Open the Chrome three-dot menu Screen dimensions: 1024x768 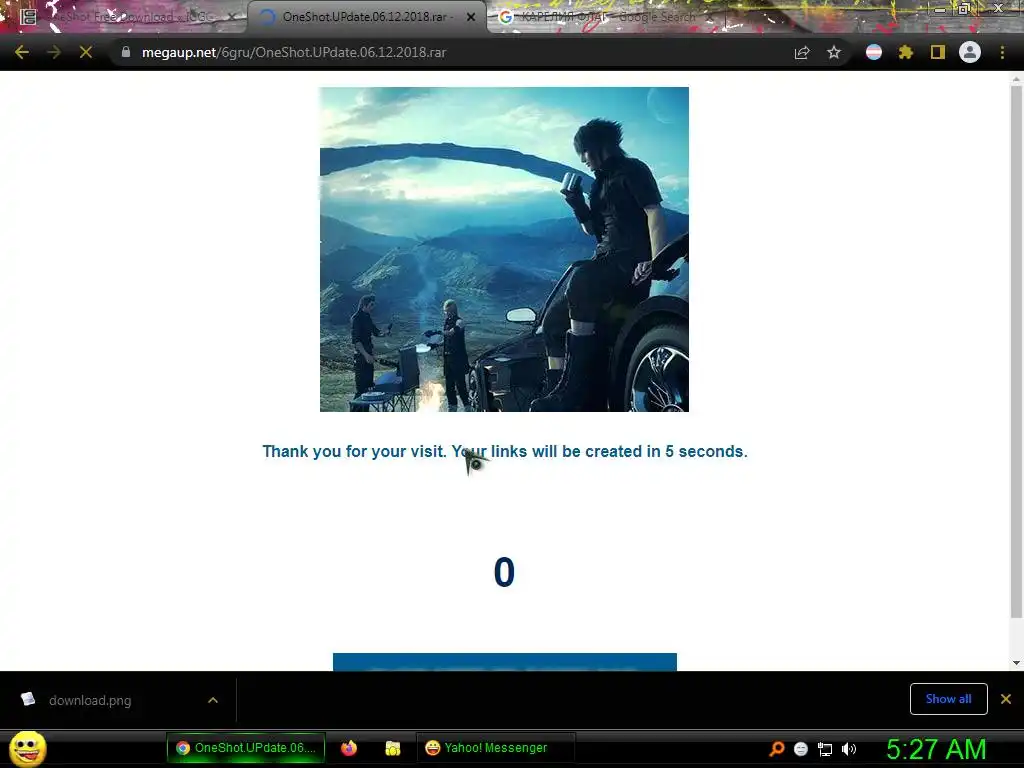[1002, 52]
